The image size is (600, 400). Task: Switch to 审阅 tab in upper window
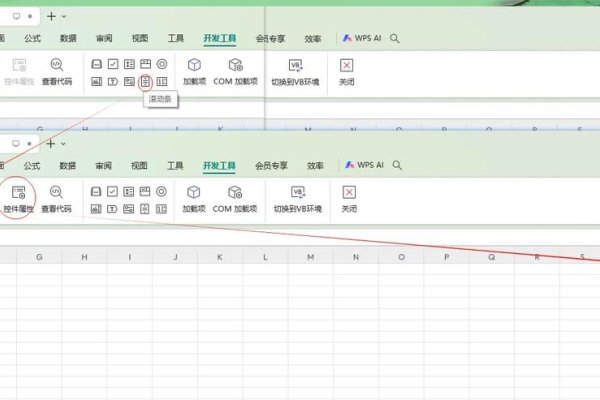click(x=104, y=38)
